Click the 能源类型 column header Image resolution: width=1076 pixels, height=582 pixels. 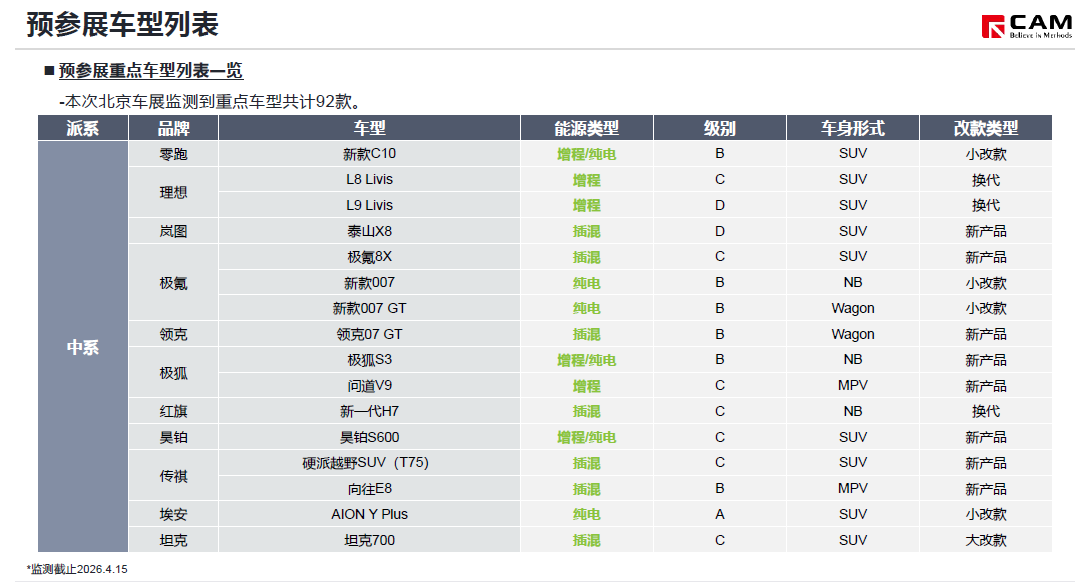587,128
